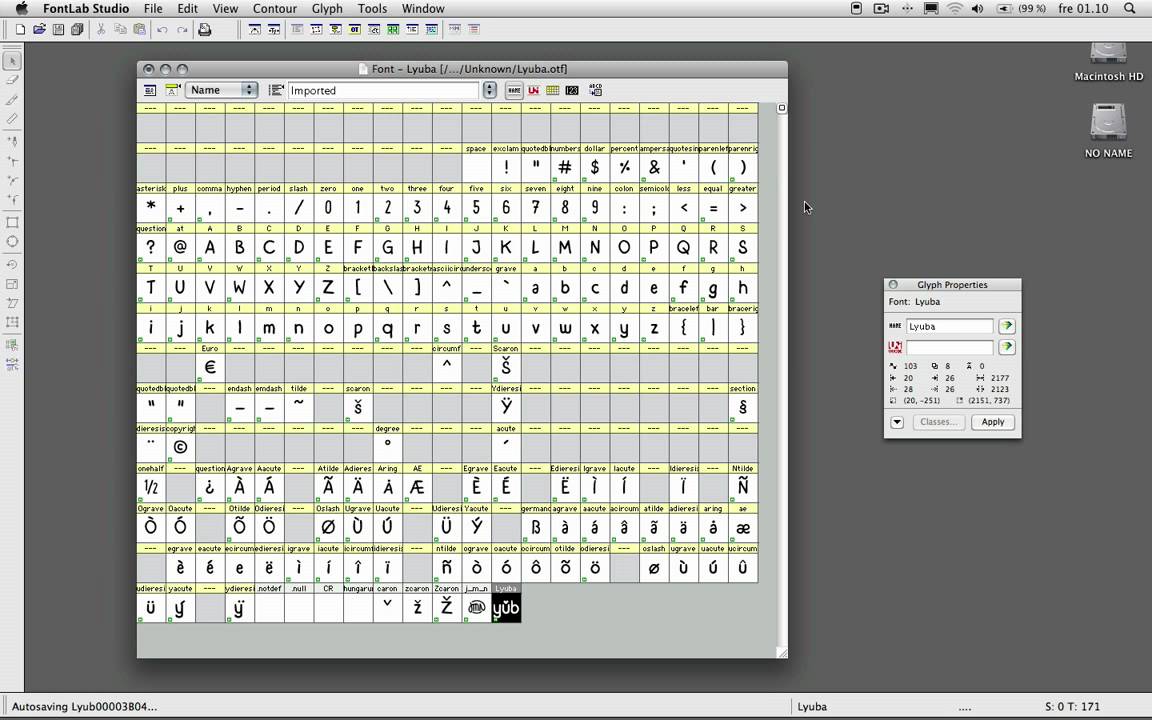Open Macintosh HD drive on desktop
This screenshot has height=720, width=1152.
click(1108, 61)
